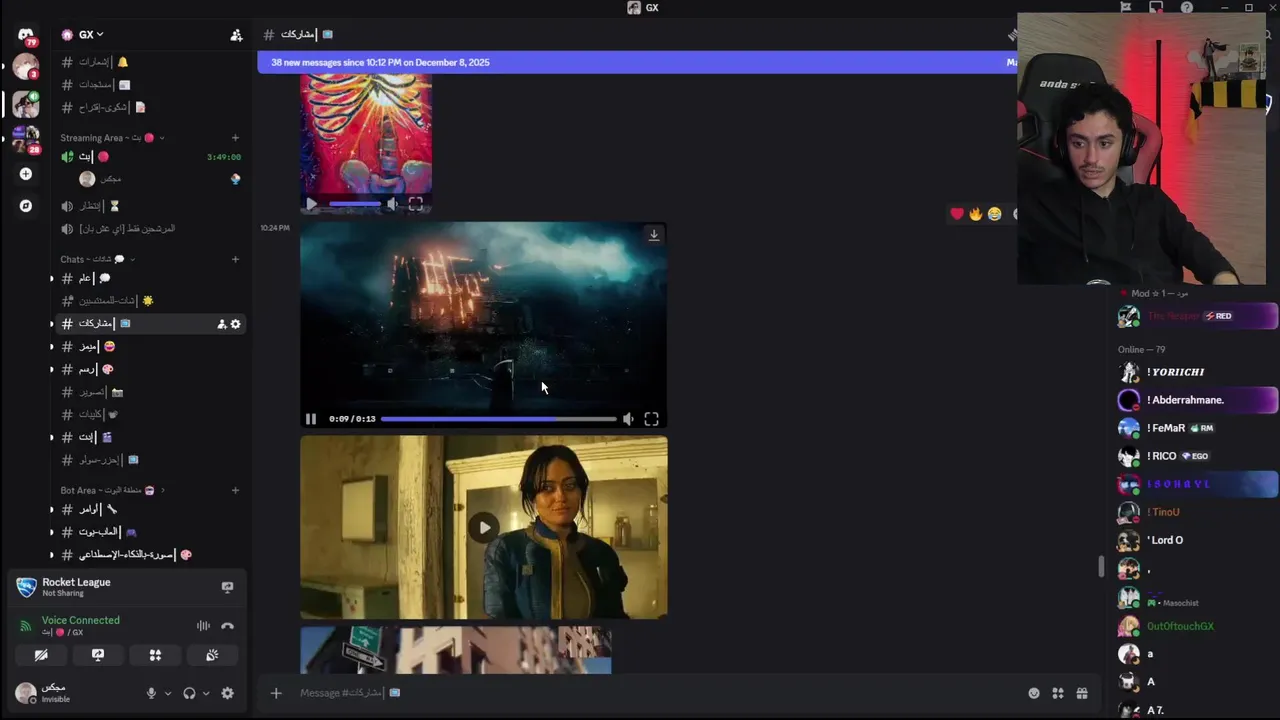Play the top colorful video
The image size is (1280, 720).
pyautogui.click(x=311, y=204)
